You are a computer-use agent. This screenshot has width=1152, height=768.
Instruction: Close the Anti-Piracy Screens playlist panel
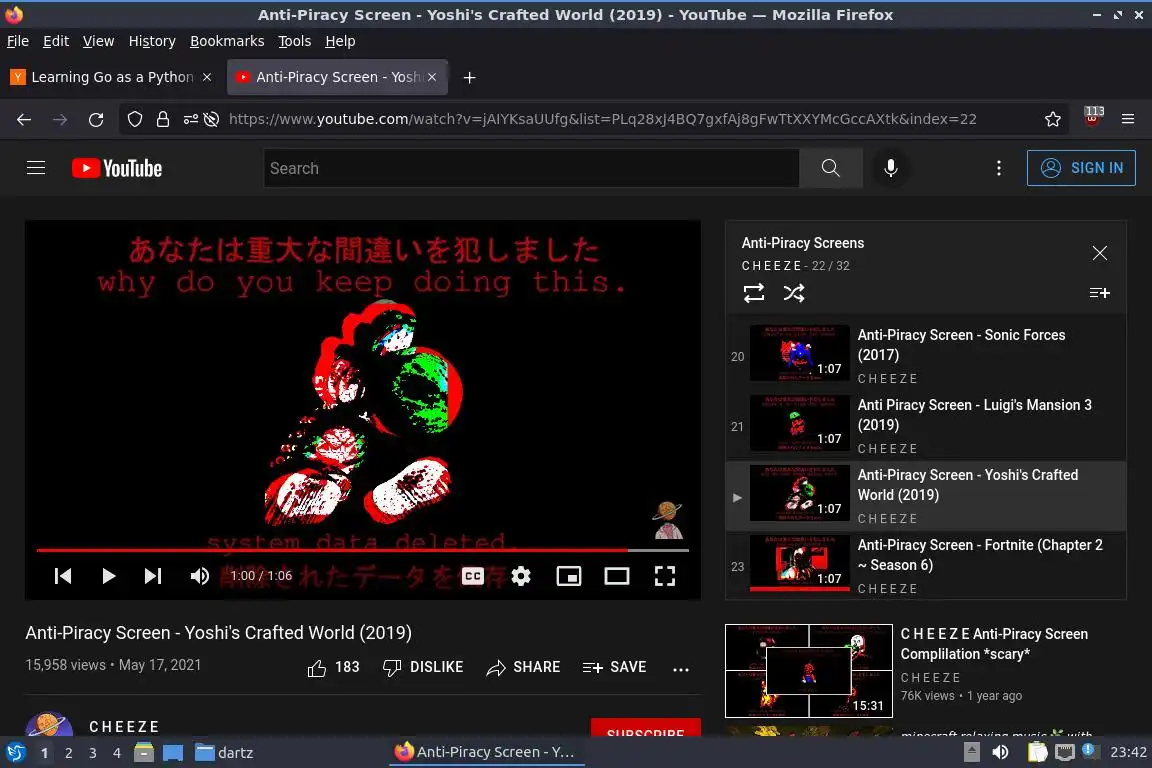(1099, 253)
